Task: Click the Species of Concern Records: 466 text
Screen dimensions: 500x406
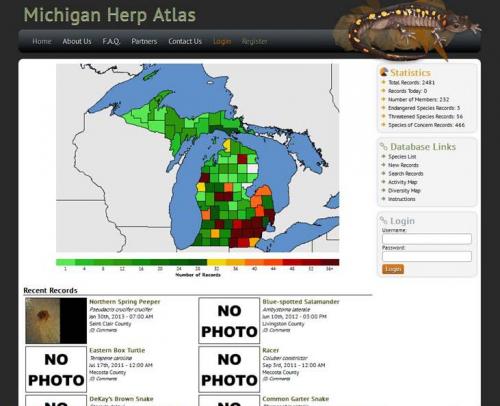Action: (x=426, y=125)
